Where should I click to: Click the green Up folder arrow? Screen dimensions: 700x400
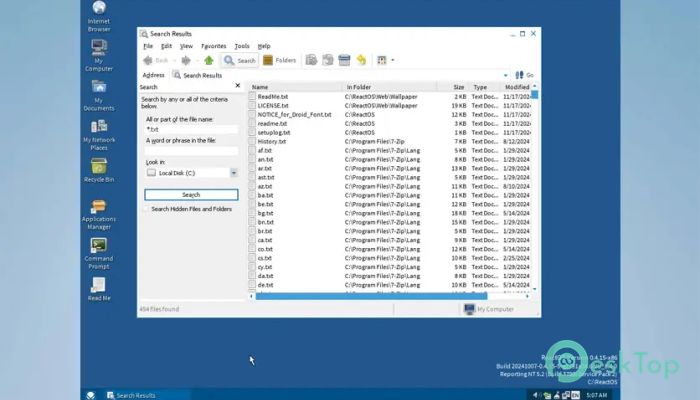[208, 60]
